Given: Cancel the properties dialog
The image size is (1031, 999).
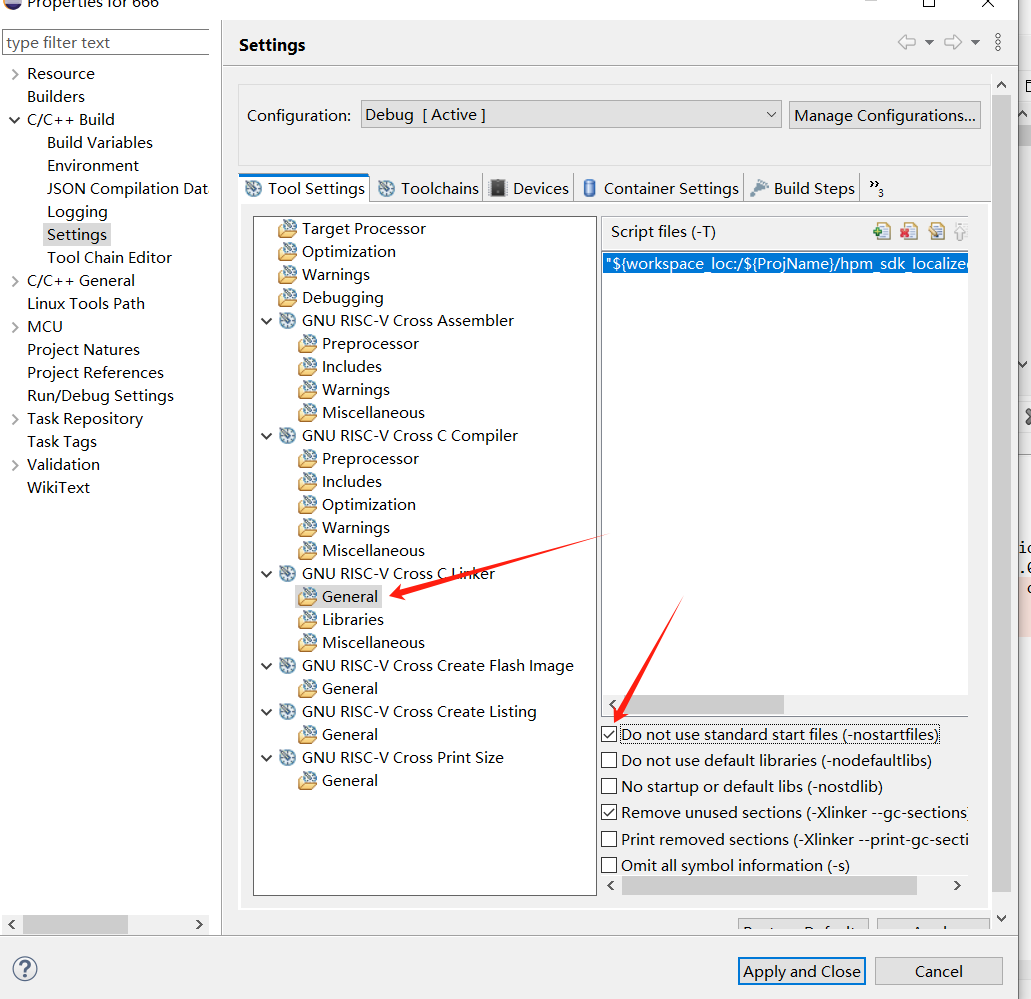Looking at the screenshot, I should tap(938, 971).
